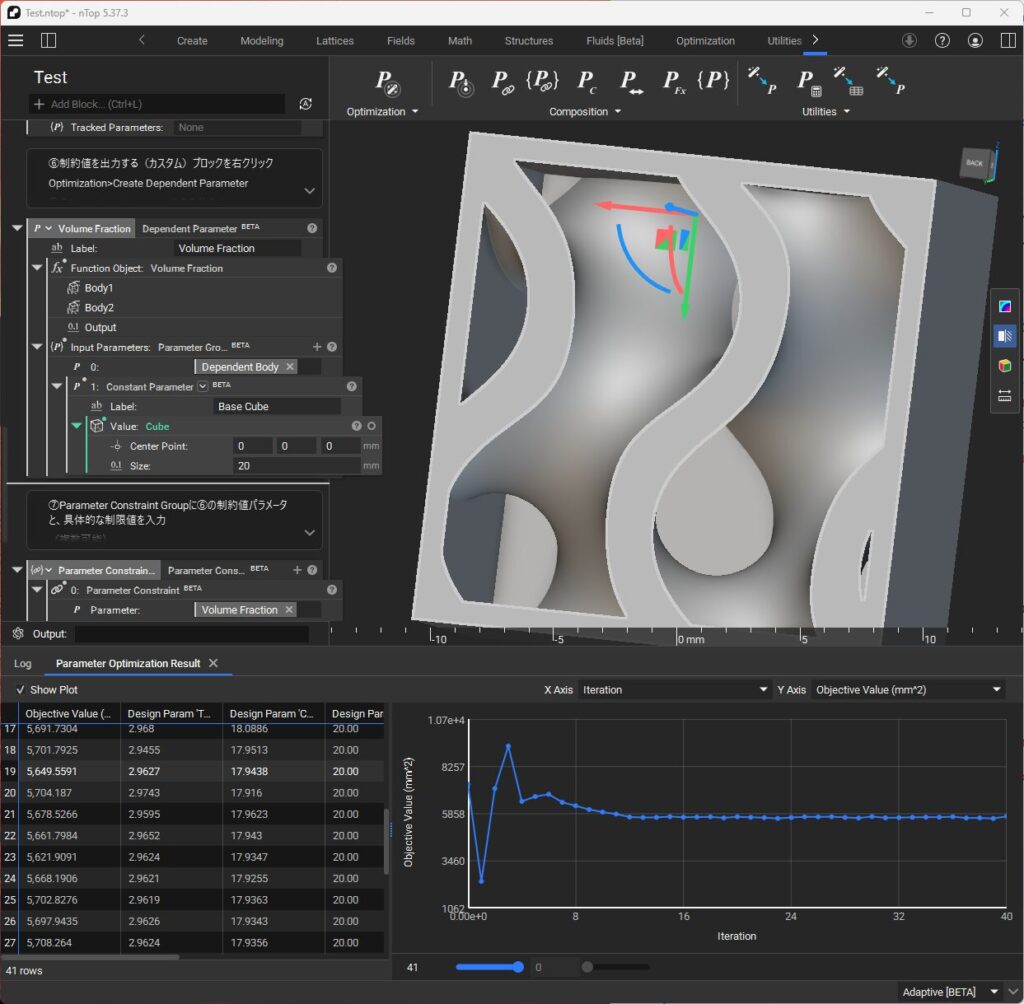Viewport: 1024px width, 1004px height.
Task: Click the Optimize Parameters icon in ribbon
Action: point(387,83)
